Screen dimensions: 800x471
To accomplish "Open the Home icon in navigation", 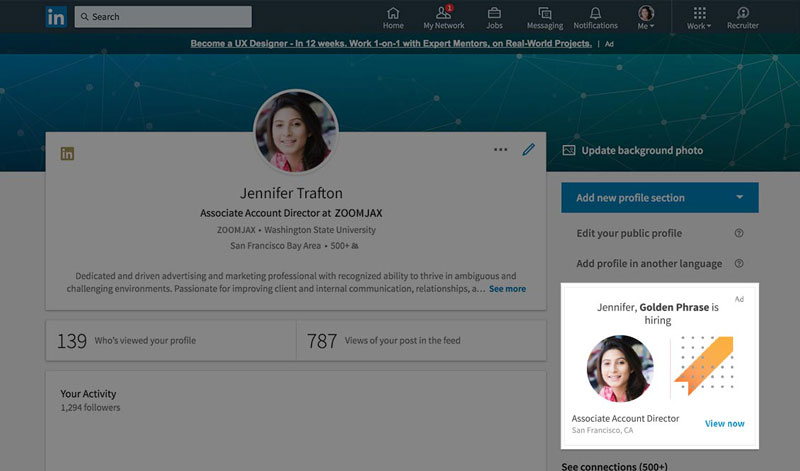I will pos(393,17).
